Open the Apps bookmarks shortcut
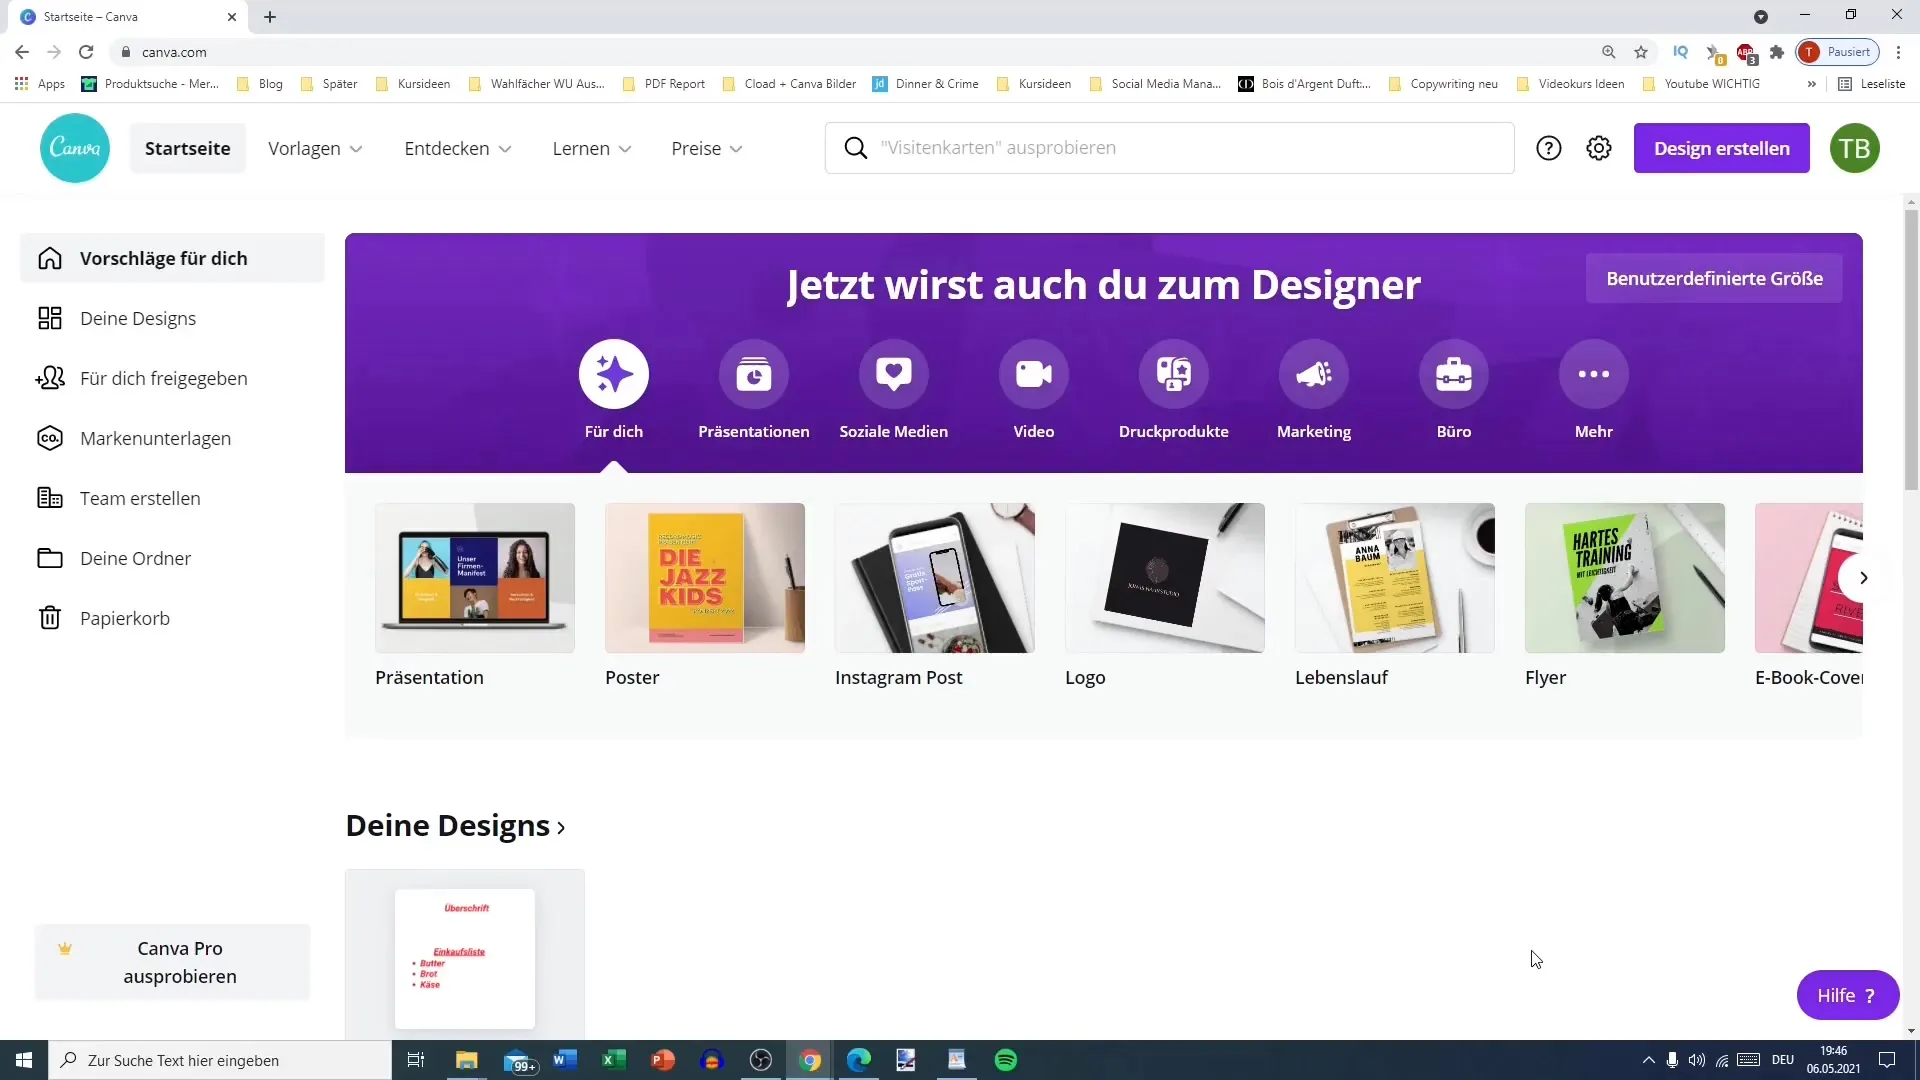The image size is (1920, 1080). click(40, 84)
